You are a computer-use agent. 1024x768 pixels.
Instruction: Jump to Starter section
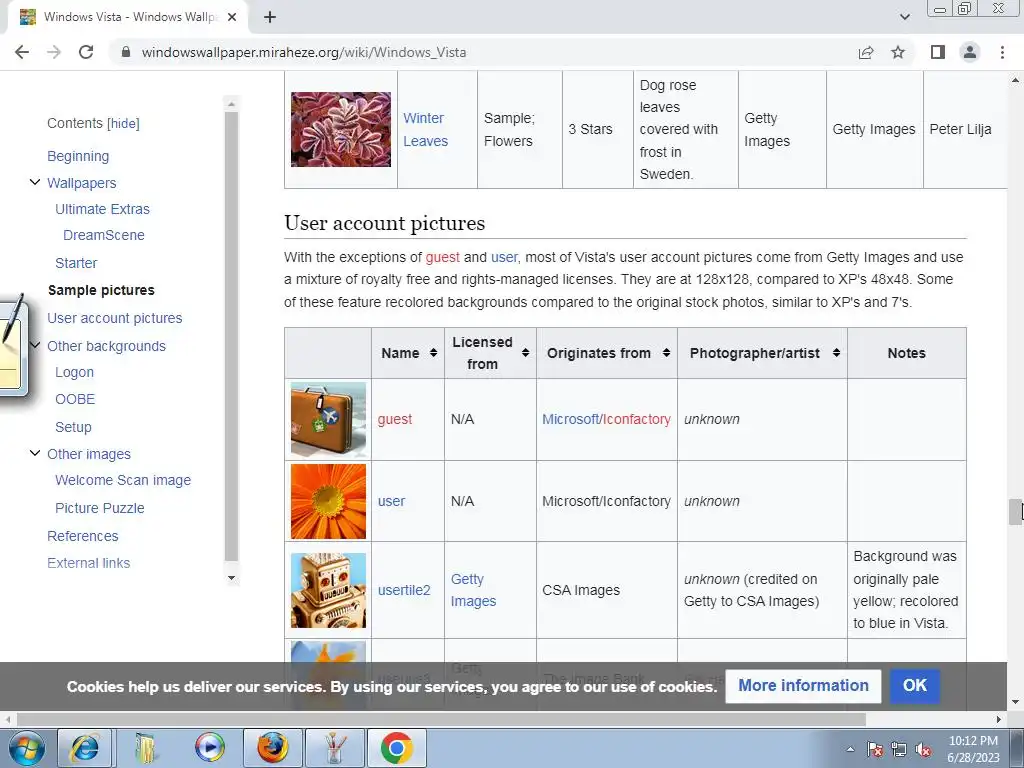[76, 263]
